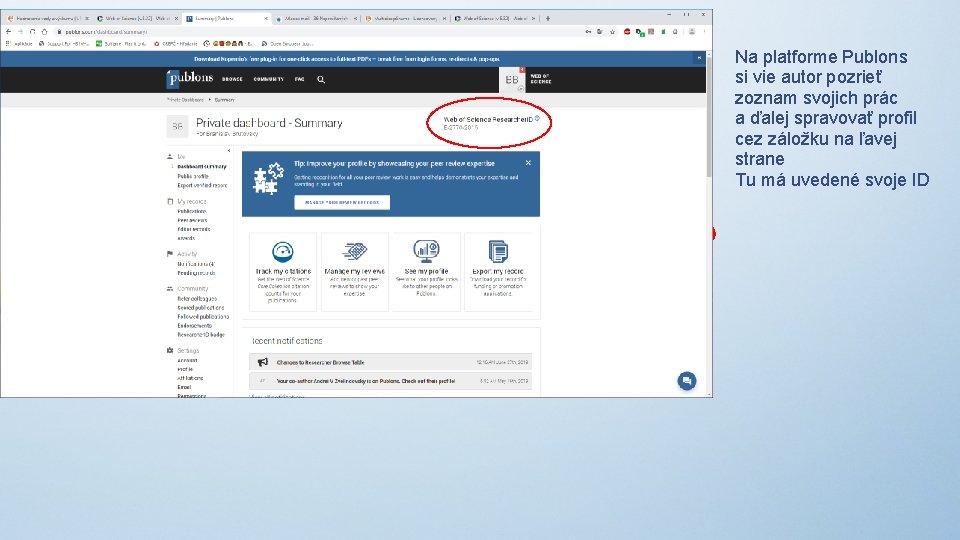The image size is (960, 540).
Task: Open Dashboard summary in sidebar
Action: pyautogui.click(x=202, y=167)
